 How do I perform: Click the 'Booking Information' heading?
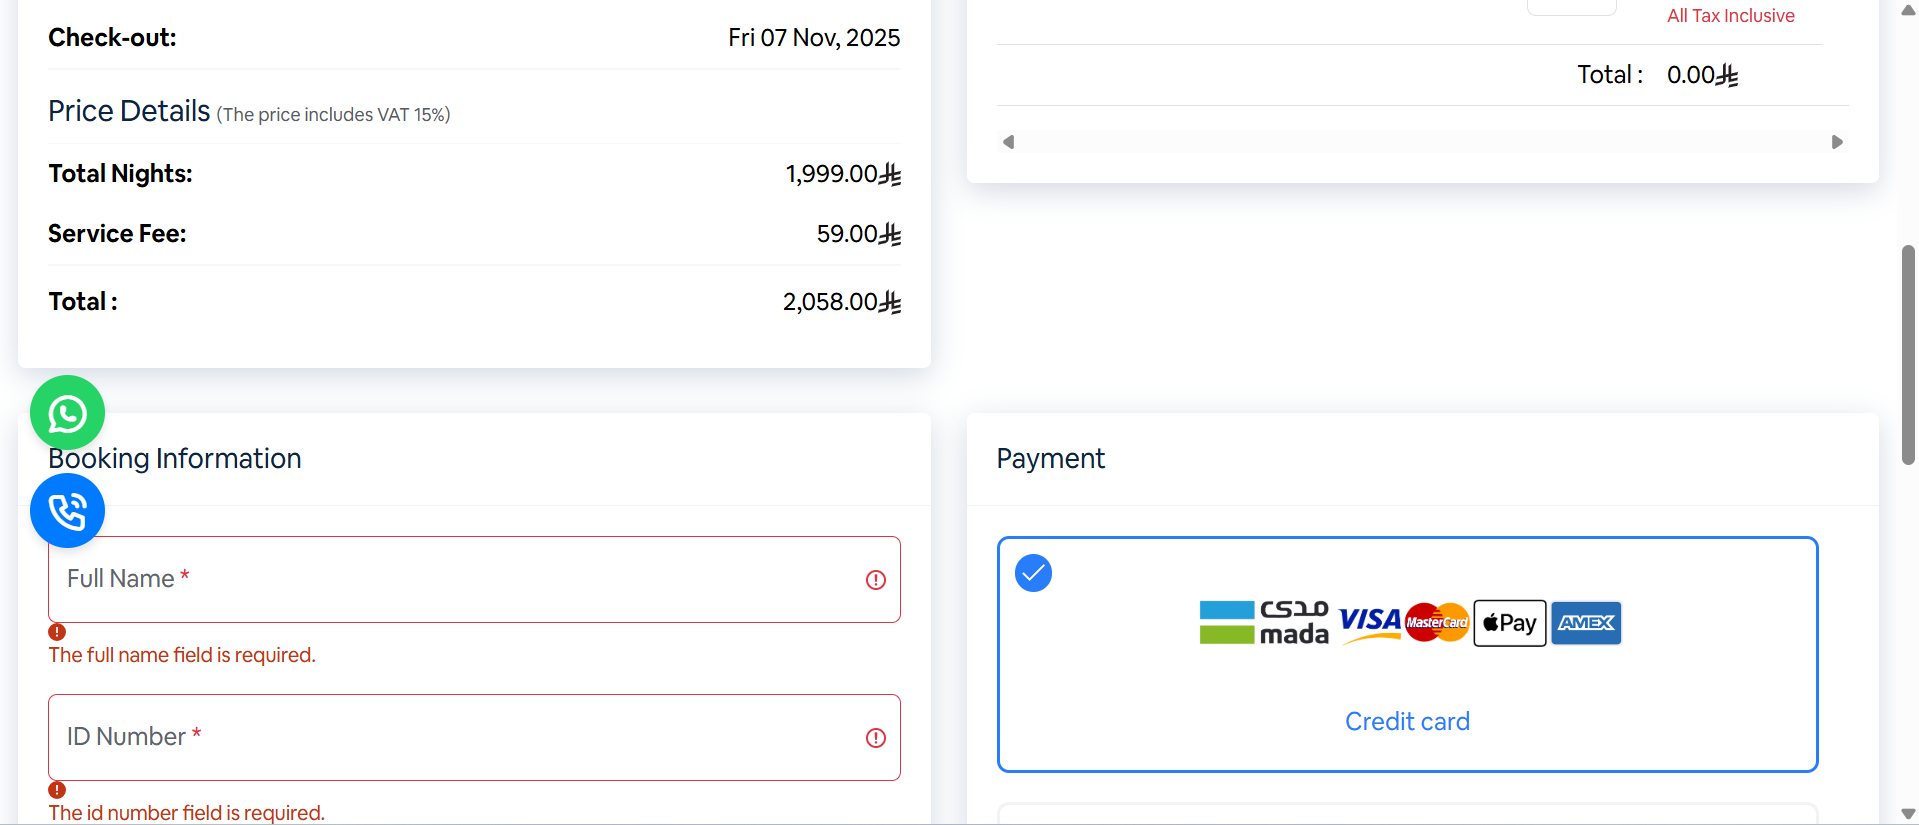pos(175,458)
